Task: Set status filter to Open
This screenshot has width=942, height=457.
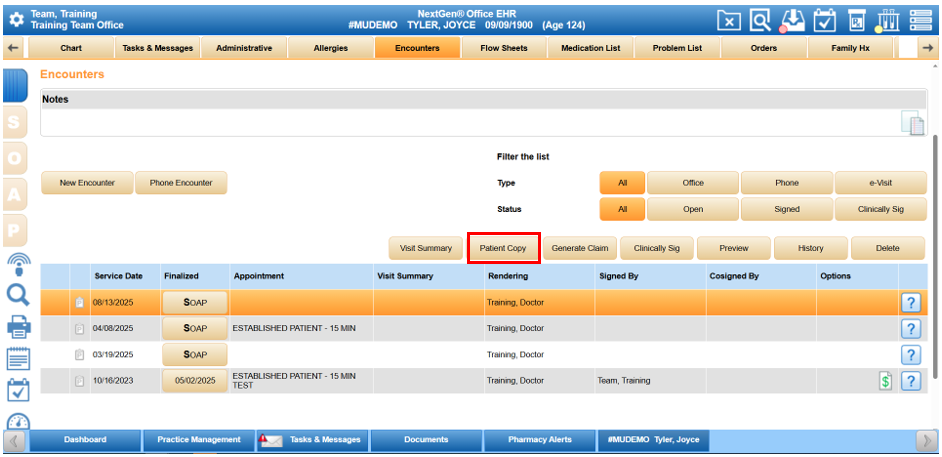Action: pos(693,210)
